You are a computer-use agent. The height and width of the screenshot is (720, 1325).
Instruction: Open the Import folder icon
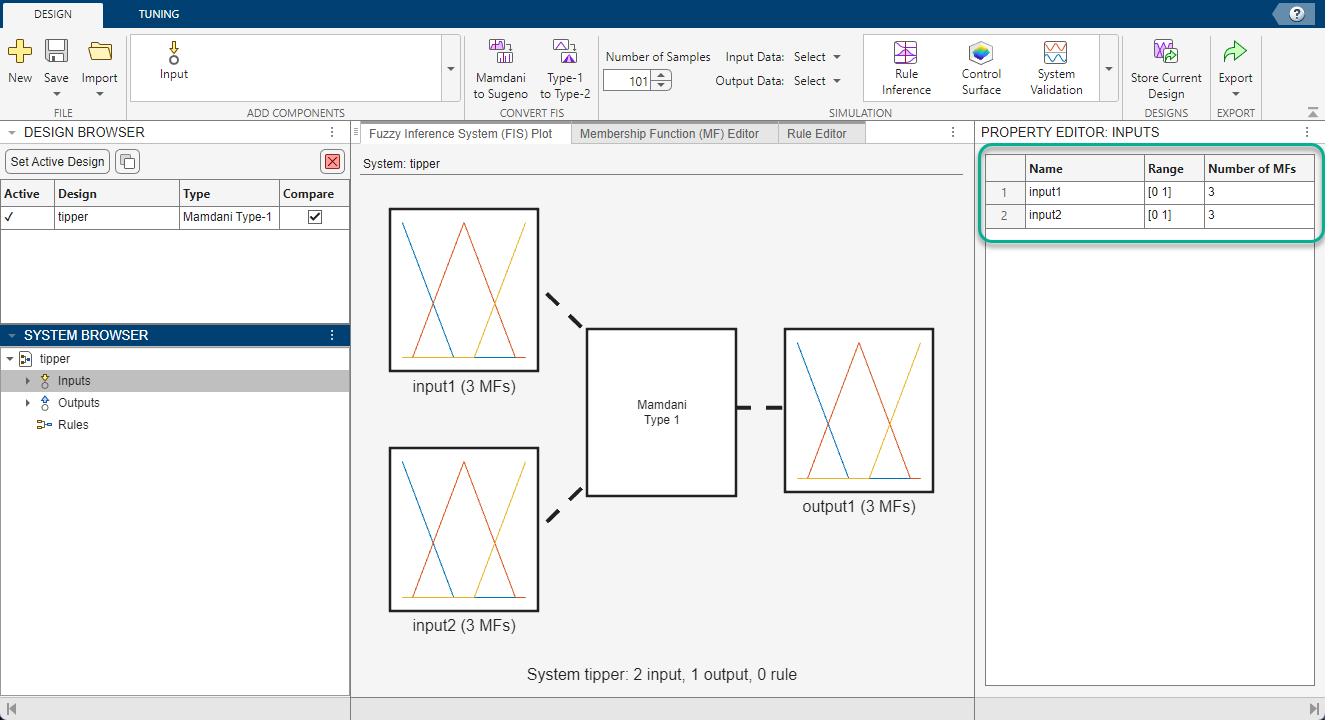click(x=100, y=53)
